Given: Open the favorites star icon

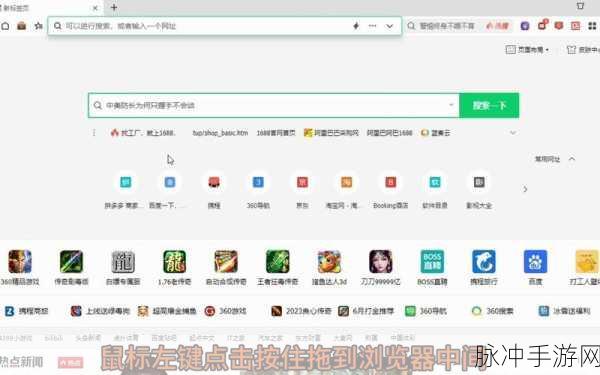Looking at the screenshot, I should coord(38,26).
